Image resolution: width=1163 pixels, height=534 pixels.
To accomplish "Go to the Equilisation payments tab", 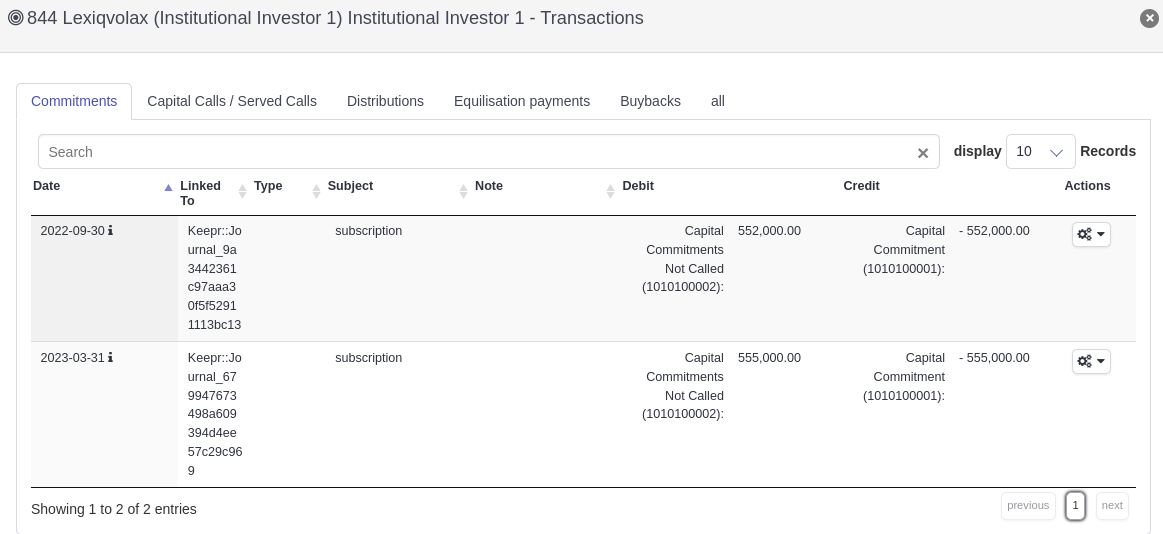I will [522, 101].
